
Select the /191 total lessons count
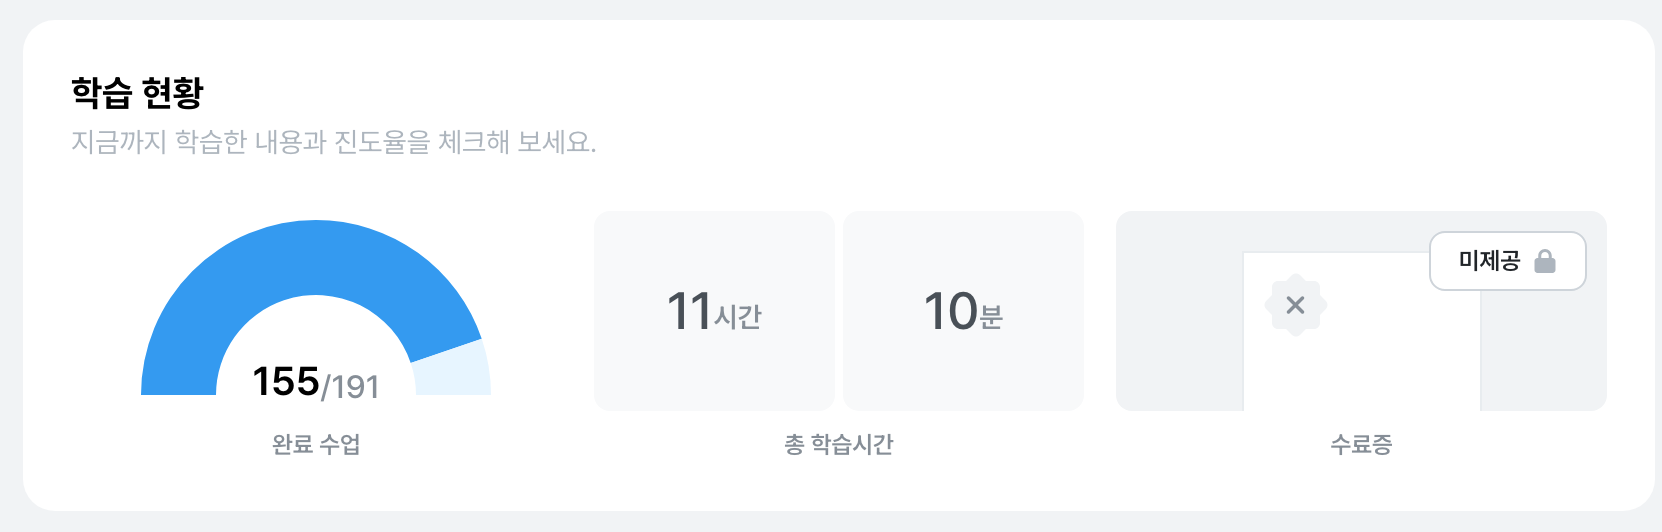click(350, 386)
